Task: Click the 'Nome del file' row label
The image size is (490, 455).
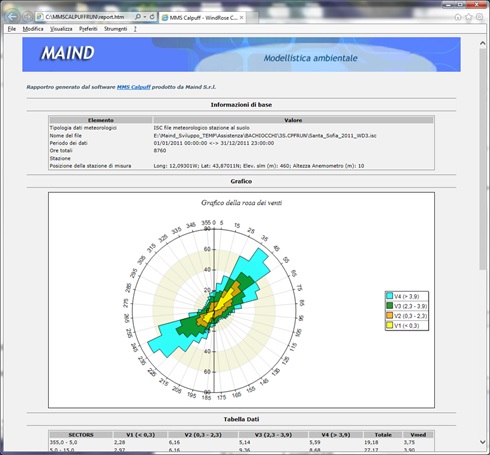Action: pyautogui.click(x=66, y=135)
